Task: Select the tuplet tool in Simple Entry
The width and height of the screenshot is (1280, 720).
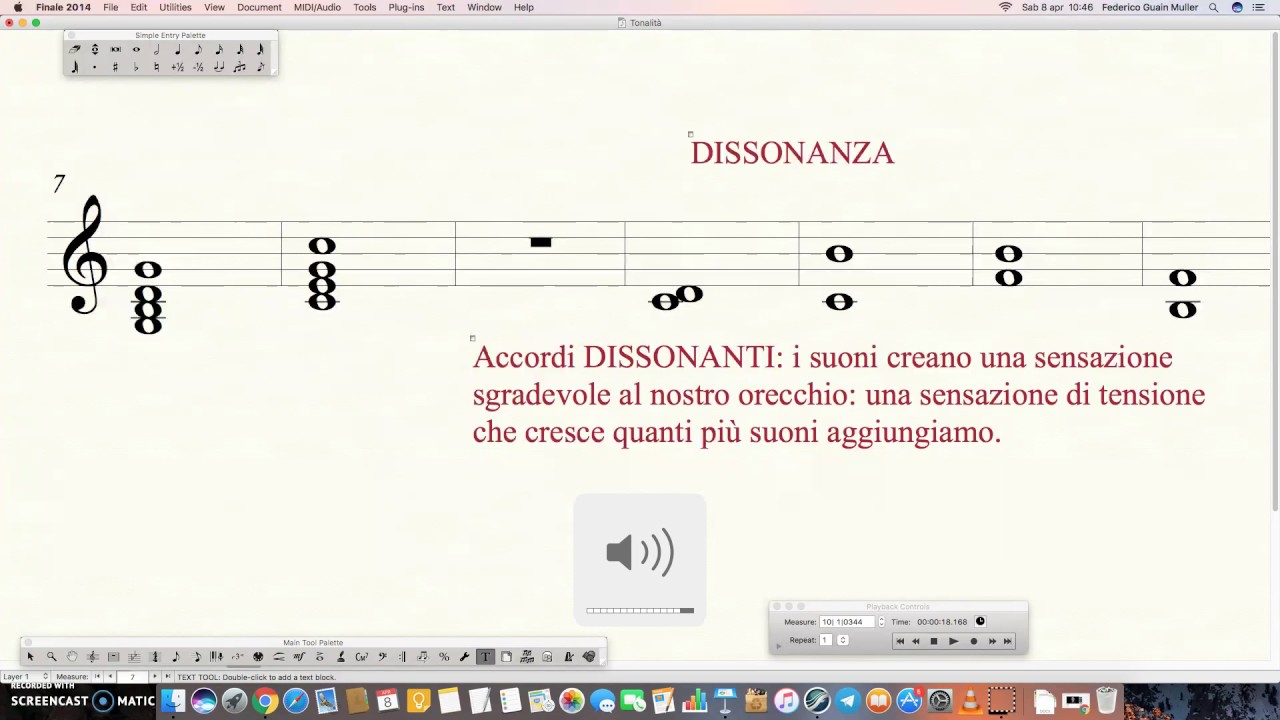Action: coord(239,67)
